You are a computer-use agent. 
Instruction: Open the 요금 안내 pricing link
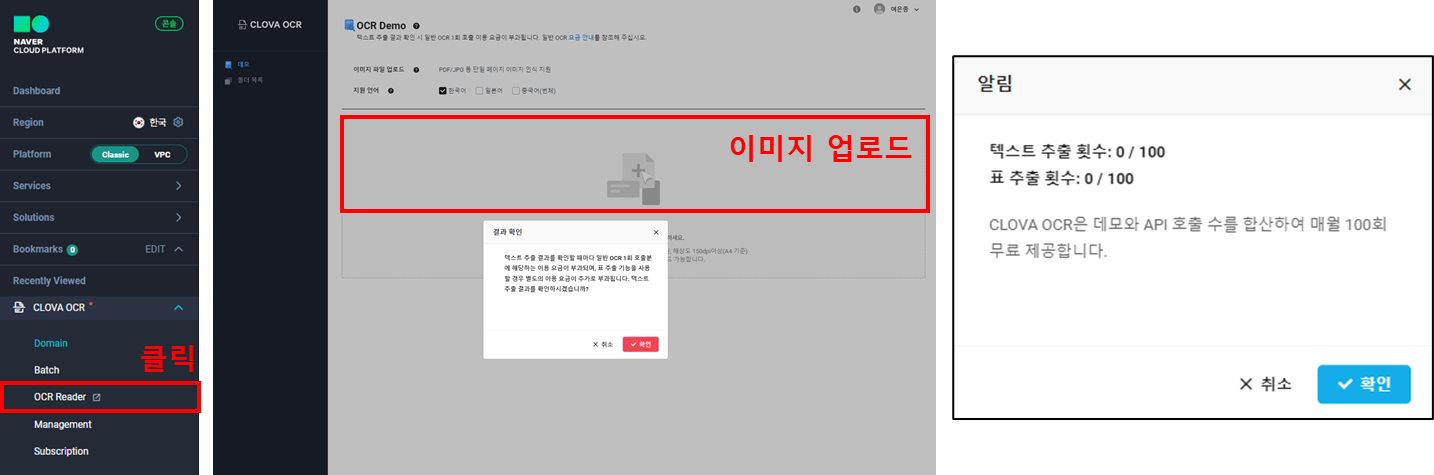pyautogui.click(x=582, y=37)
